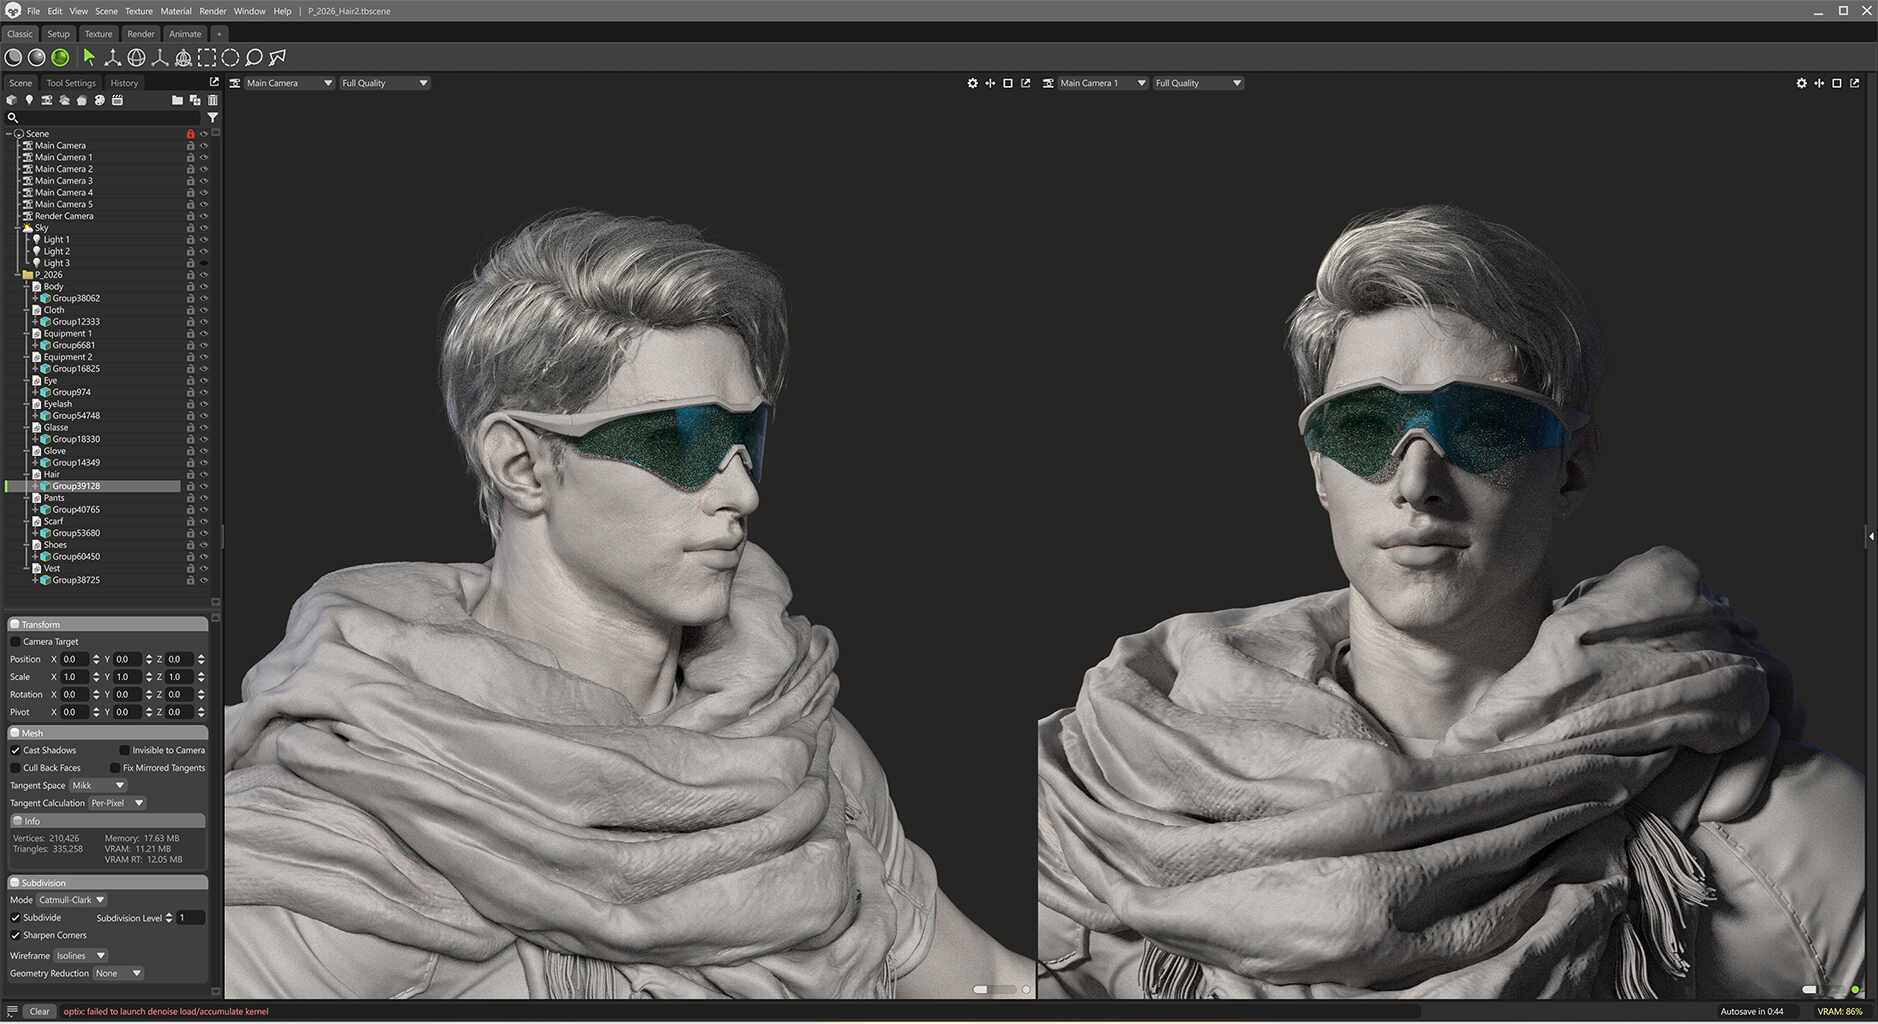Delete the selected object with trash icon
The width and height of the screenshot is (1878, 1024).
pos(212,100)
